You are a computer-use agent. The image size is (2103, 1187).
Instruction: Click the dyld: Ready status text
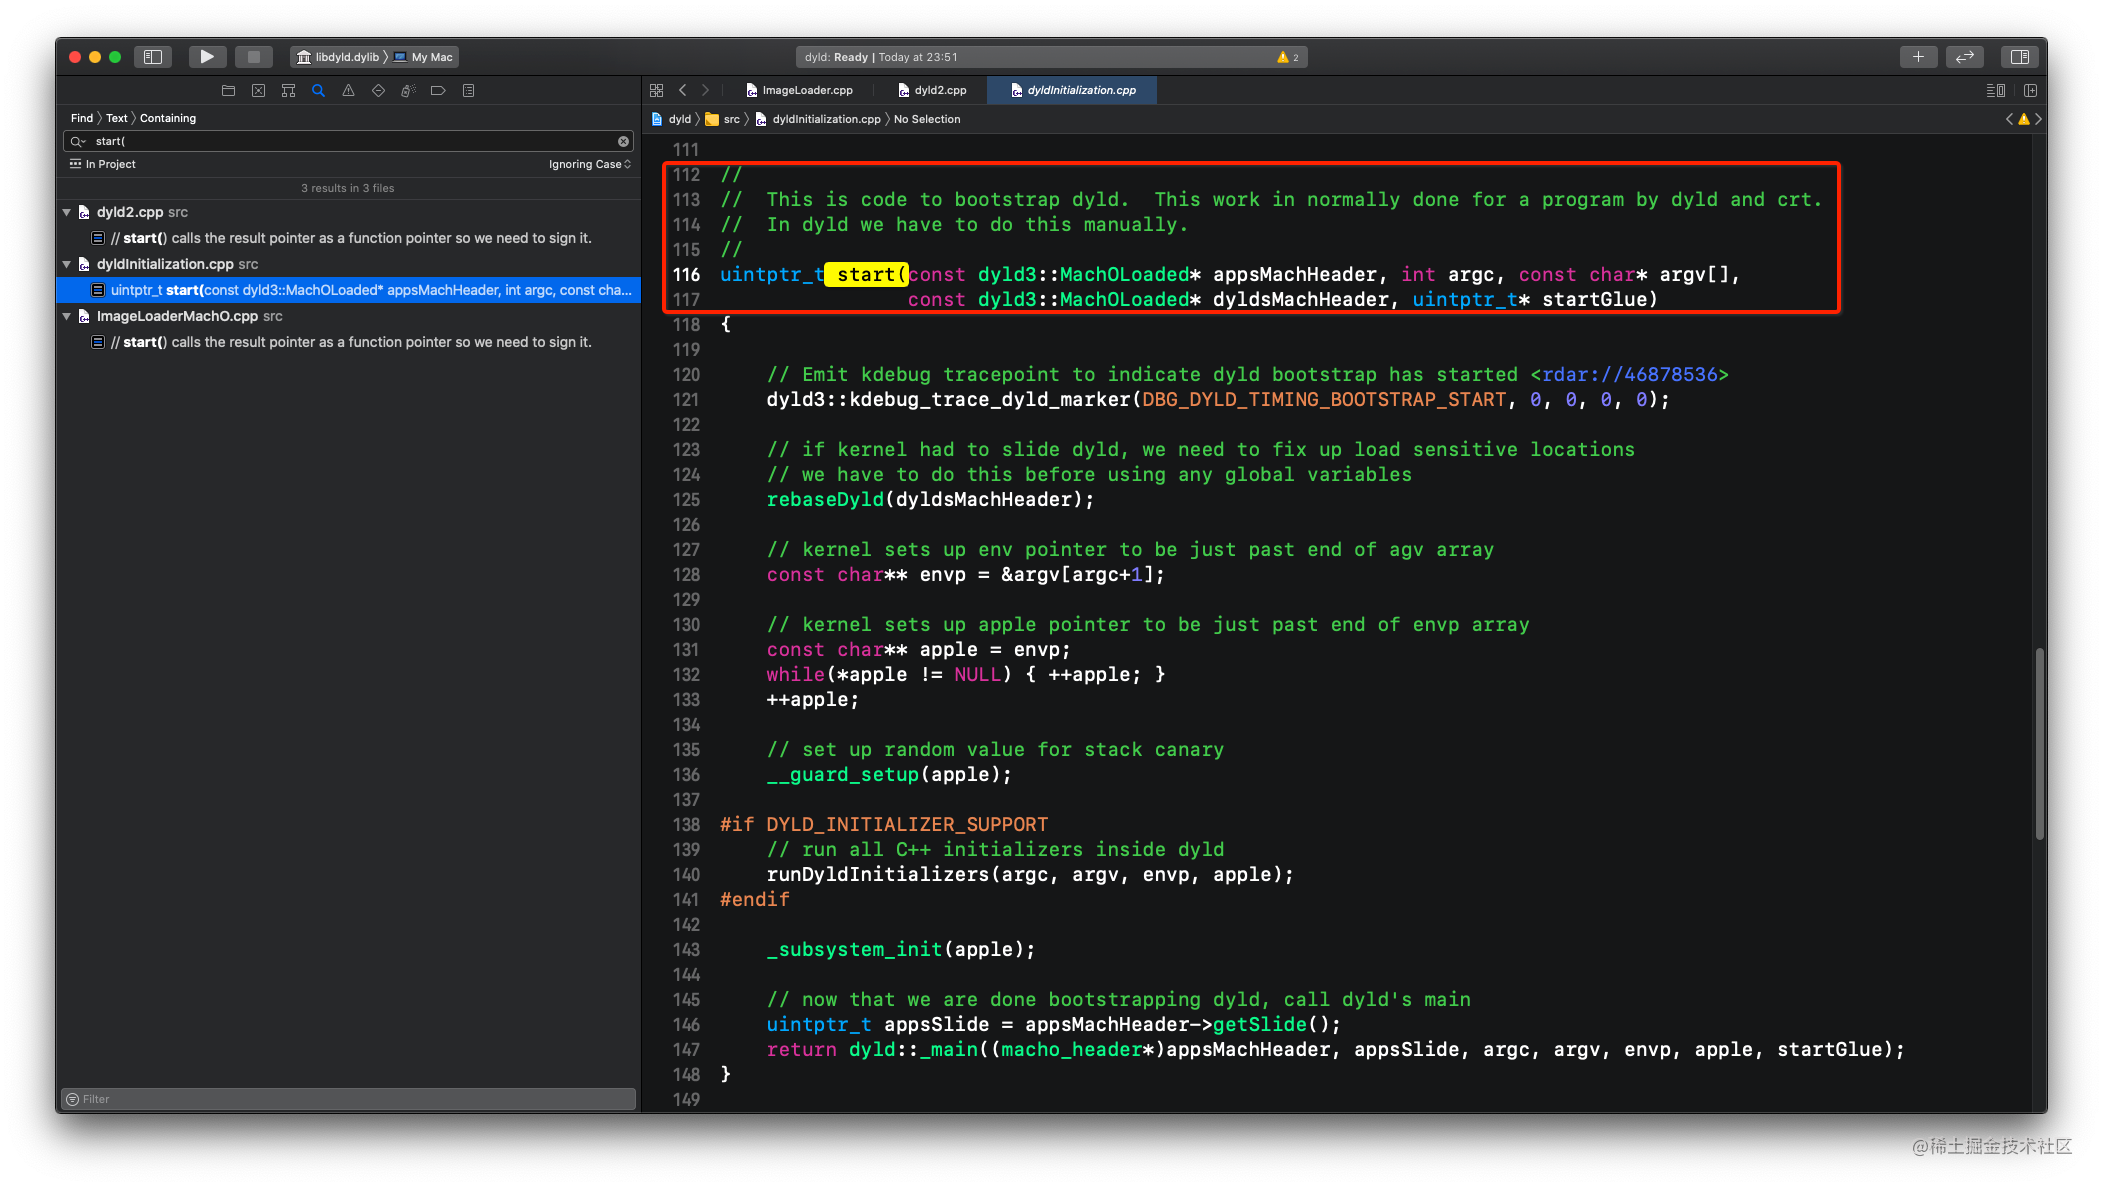[836, 57]
